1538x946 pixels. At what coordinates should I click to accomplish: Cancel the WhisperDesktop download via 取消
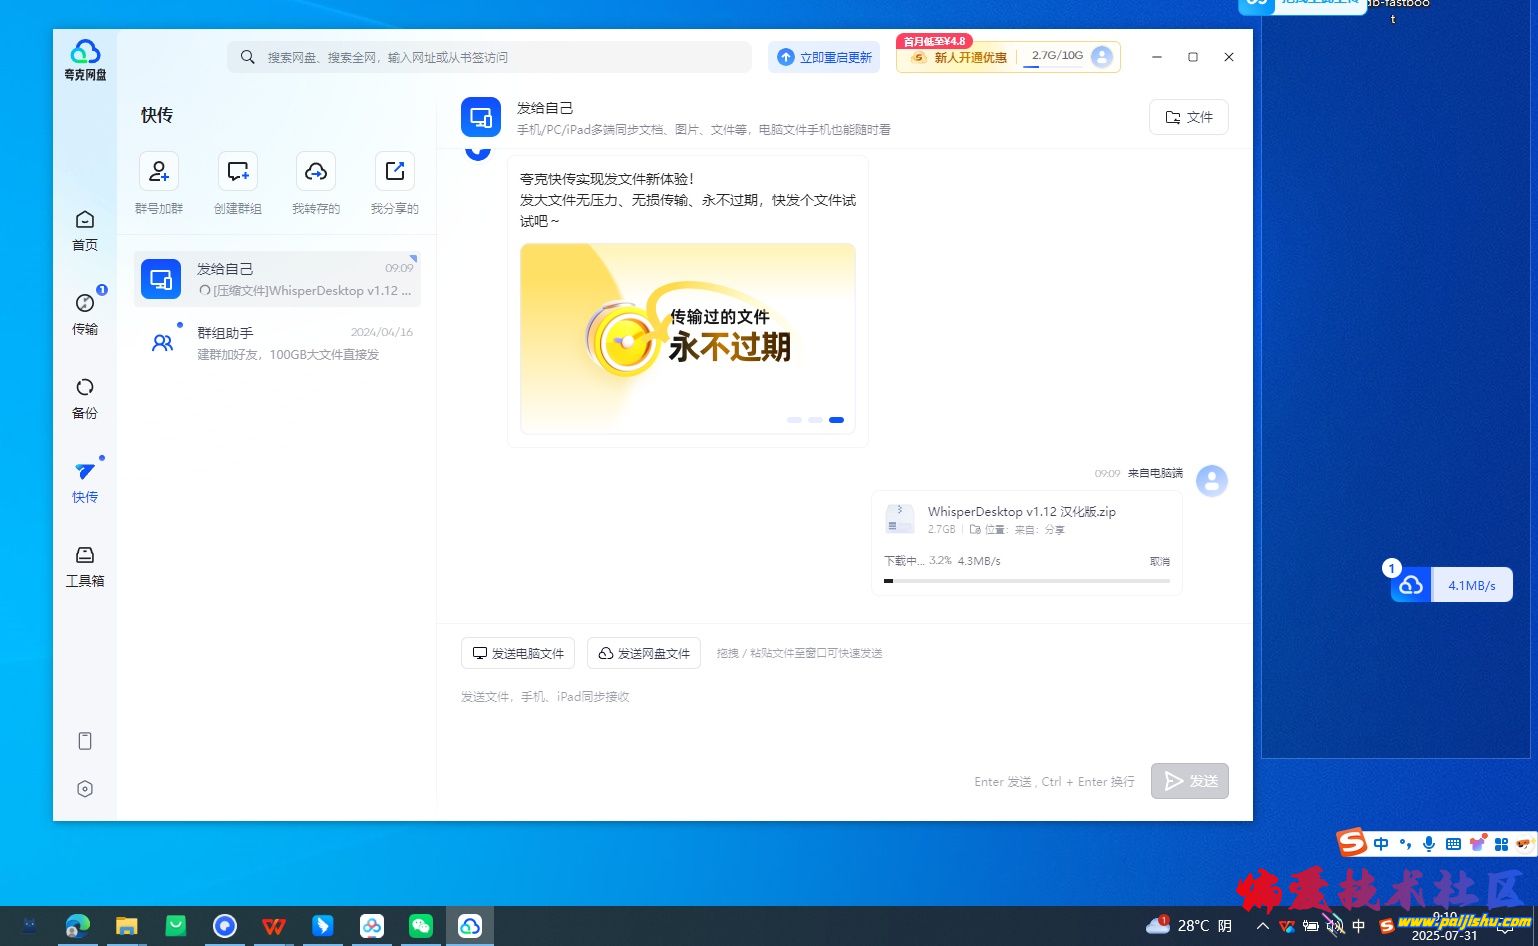pyautogui.click(x=1159, y=562)
